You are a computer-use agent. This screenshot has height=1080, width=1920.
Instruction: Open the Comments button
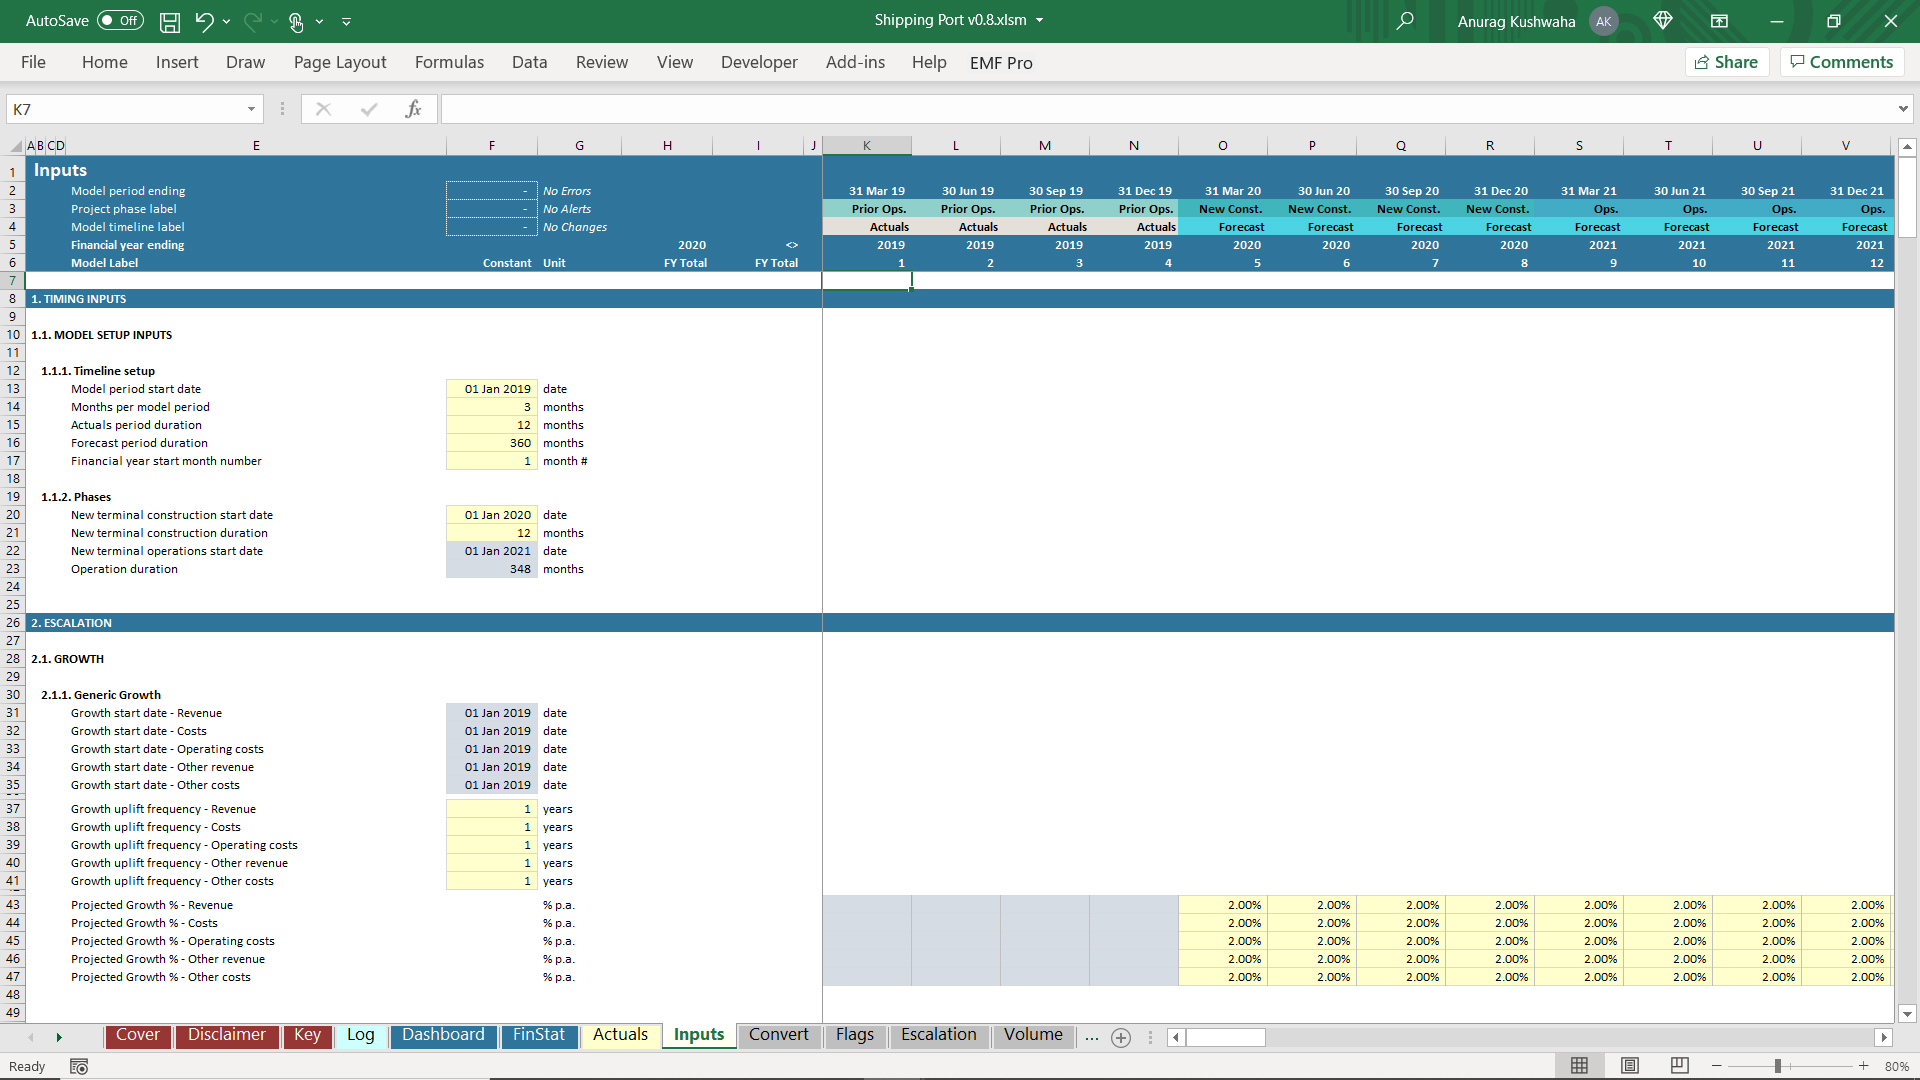tap(1841, 62)
